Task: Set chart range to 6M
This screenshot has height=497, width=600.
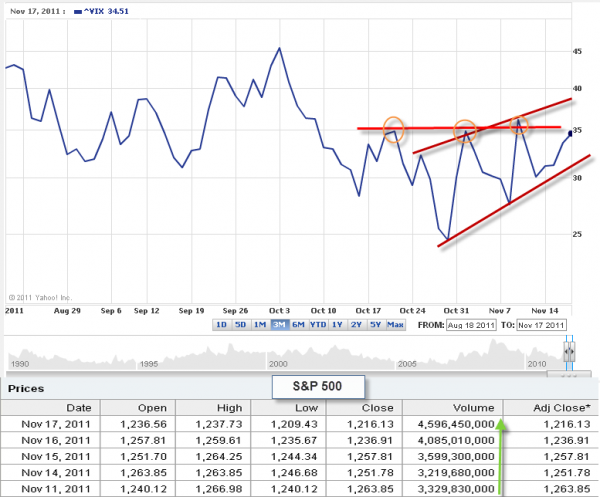Action: click(x=298, y=325)
